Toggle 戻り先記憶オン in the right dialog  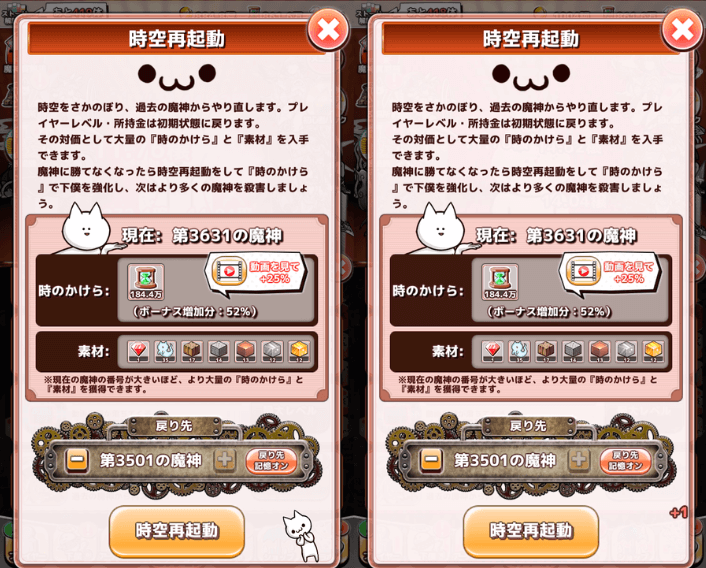(x=625, y=460)
